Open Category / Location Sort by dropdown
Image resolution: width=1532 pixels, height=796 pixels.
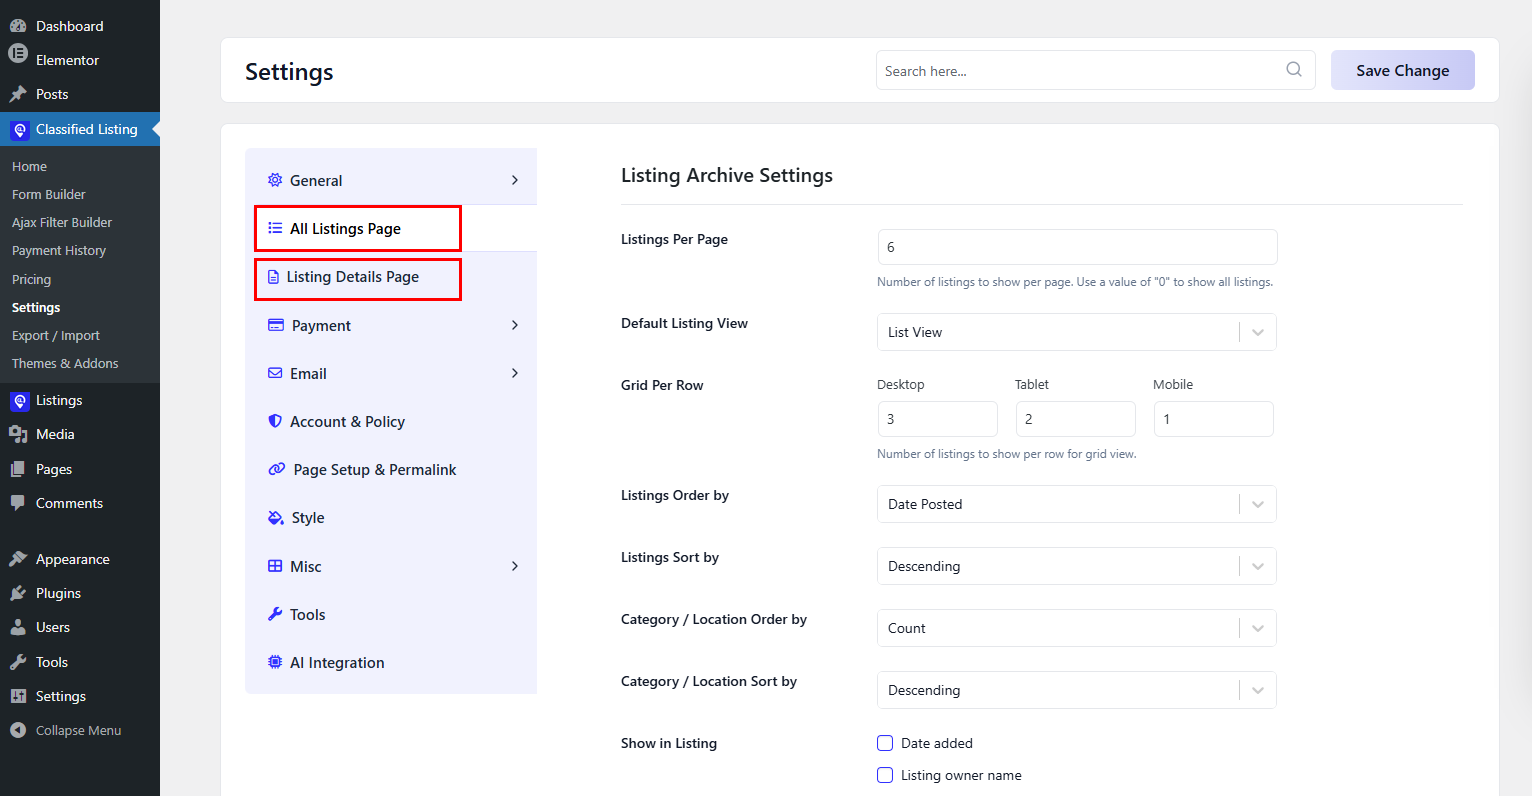point(1077,690)
